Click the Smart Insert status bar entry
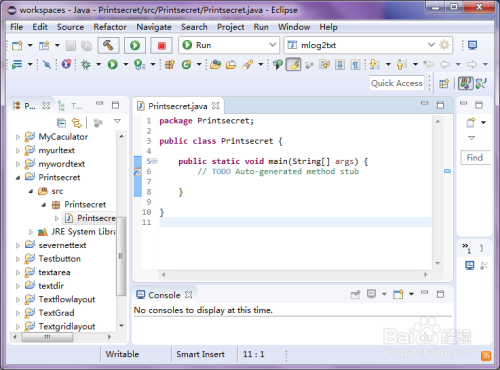The height and width of the screenshot is (370, 500). [x=200, y=354]
